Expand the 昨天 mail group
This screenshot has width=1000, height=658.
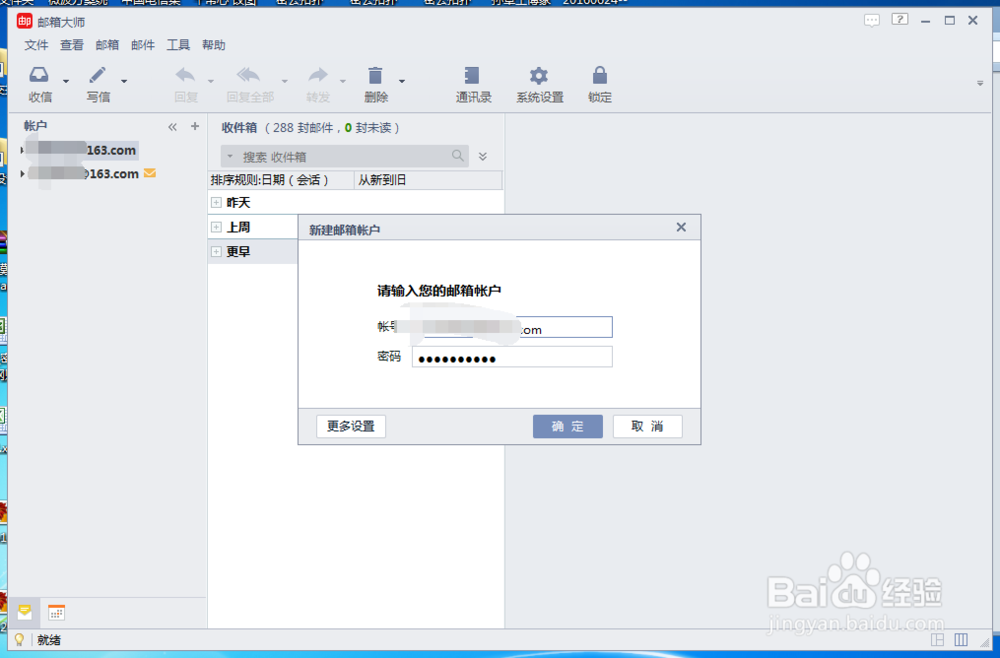click(x=215, y=202)
